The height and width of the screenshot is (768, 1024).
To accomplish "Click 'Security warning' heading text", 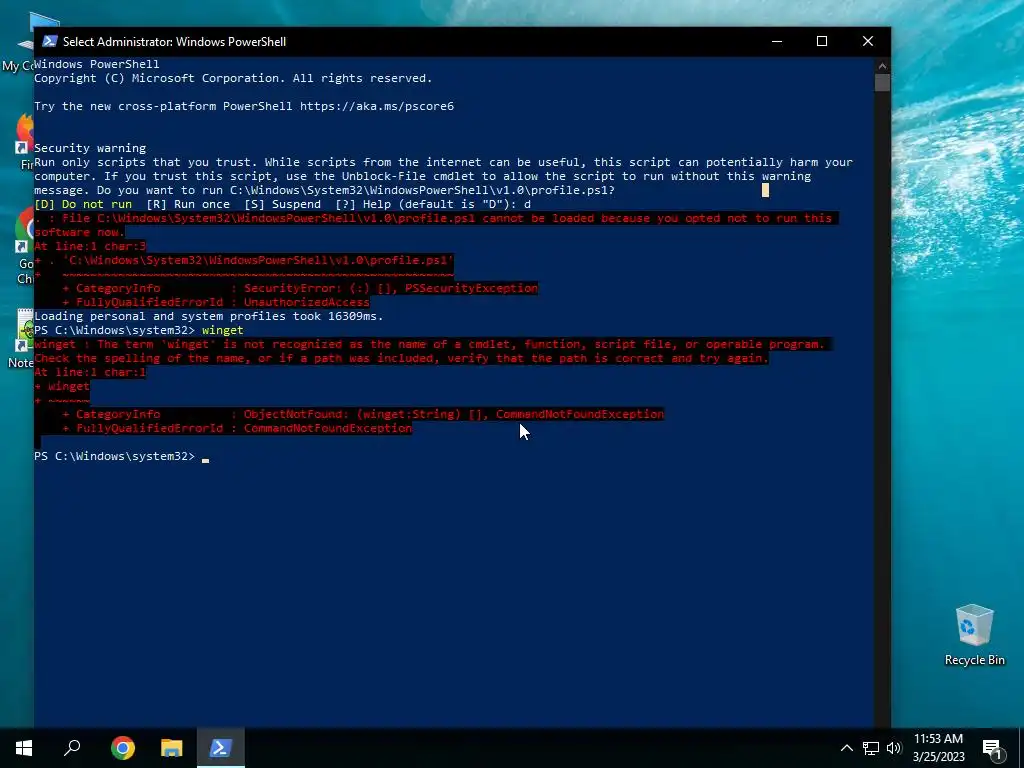I will click(x=90, y=148).
